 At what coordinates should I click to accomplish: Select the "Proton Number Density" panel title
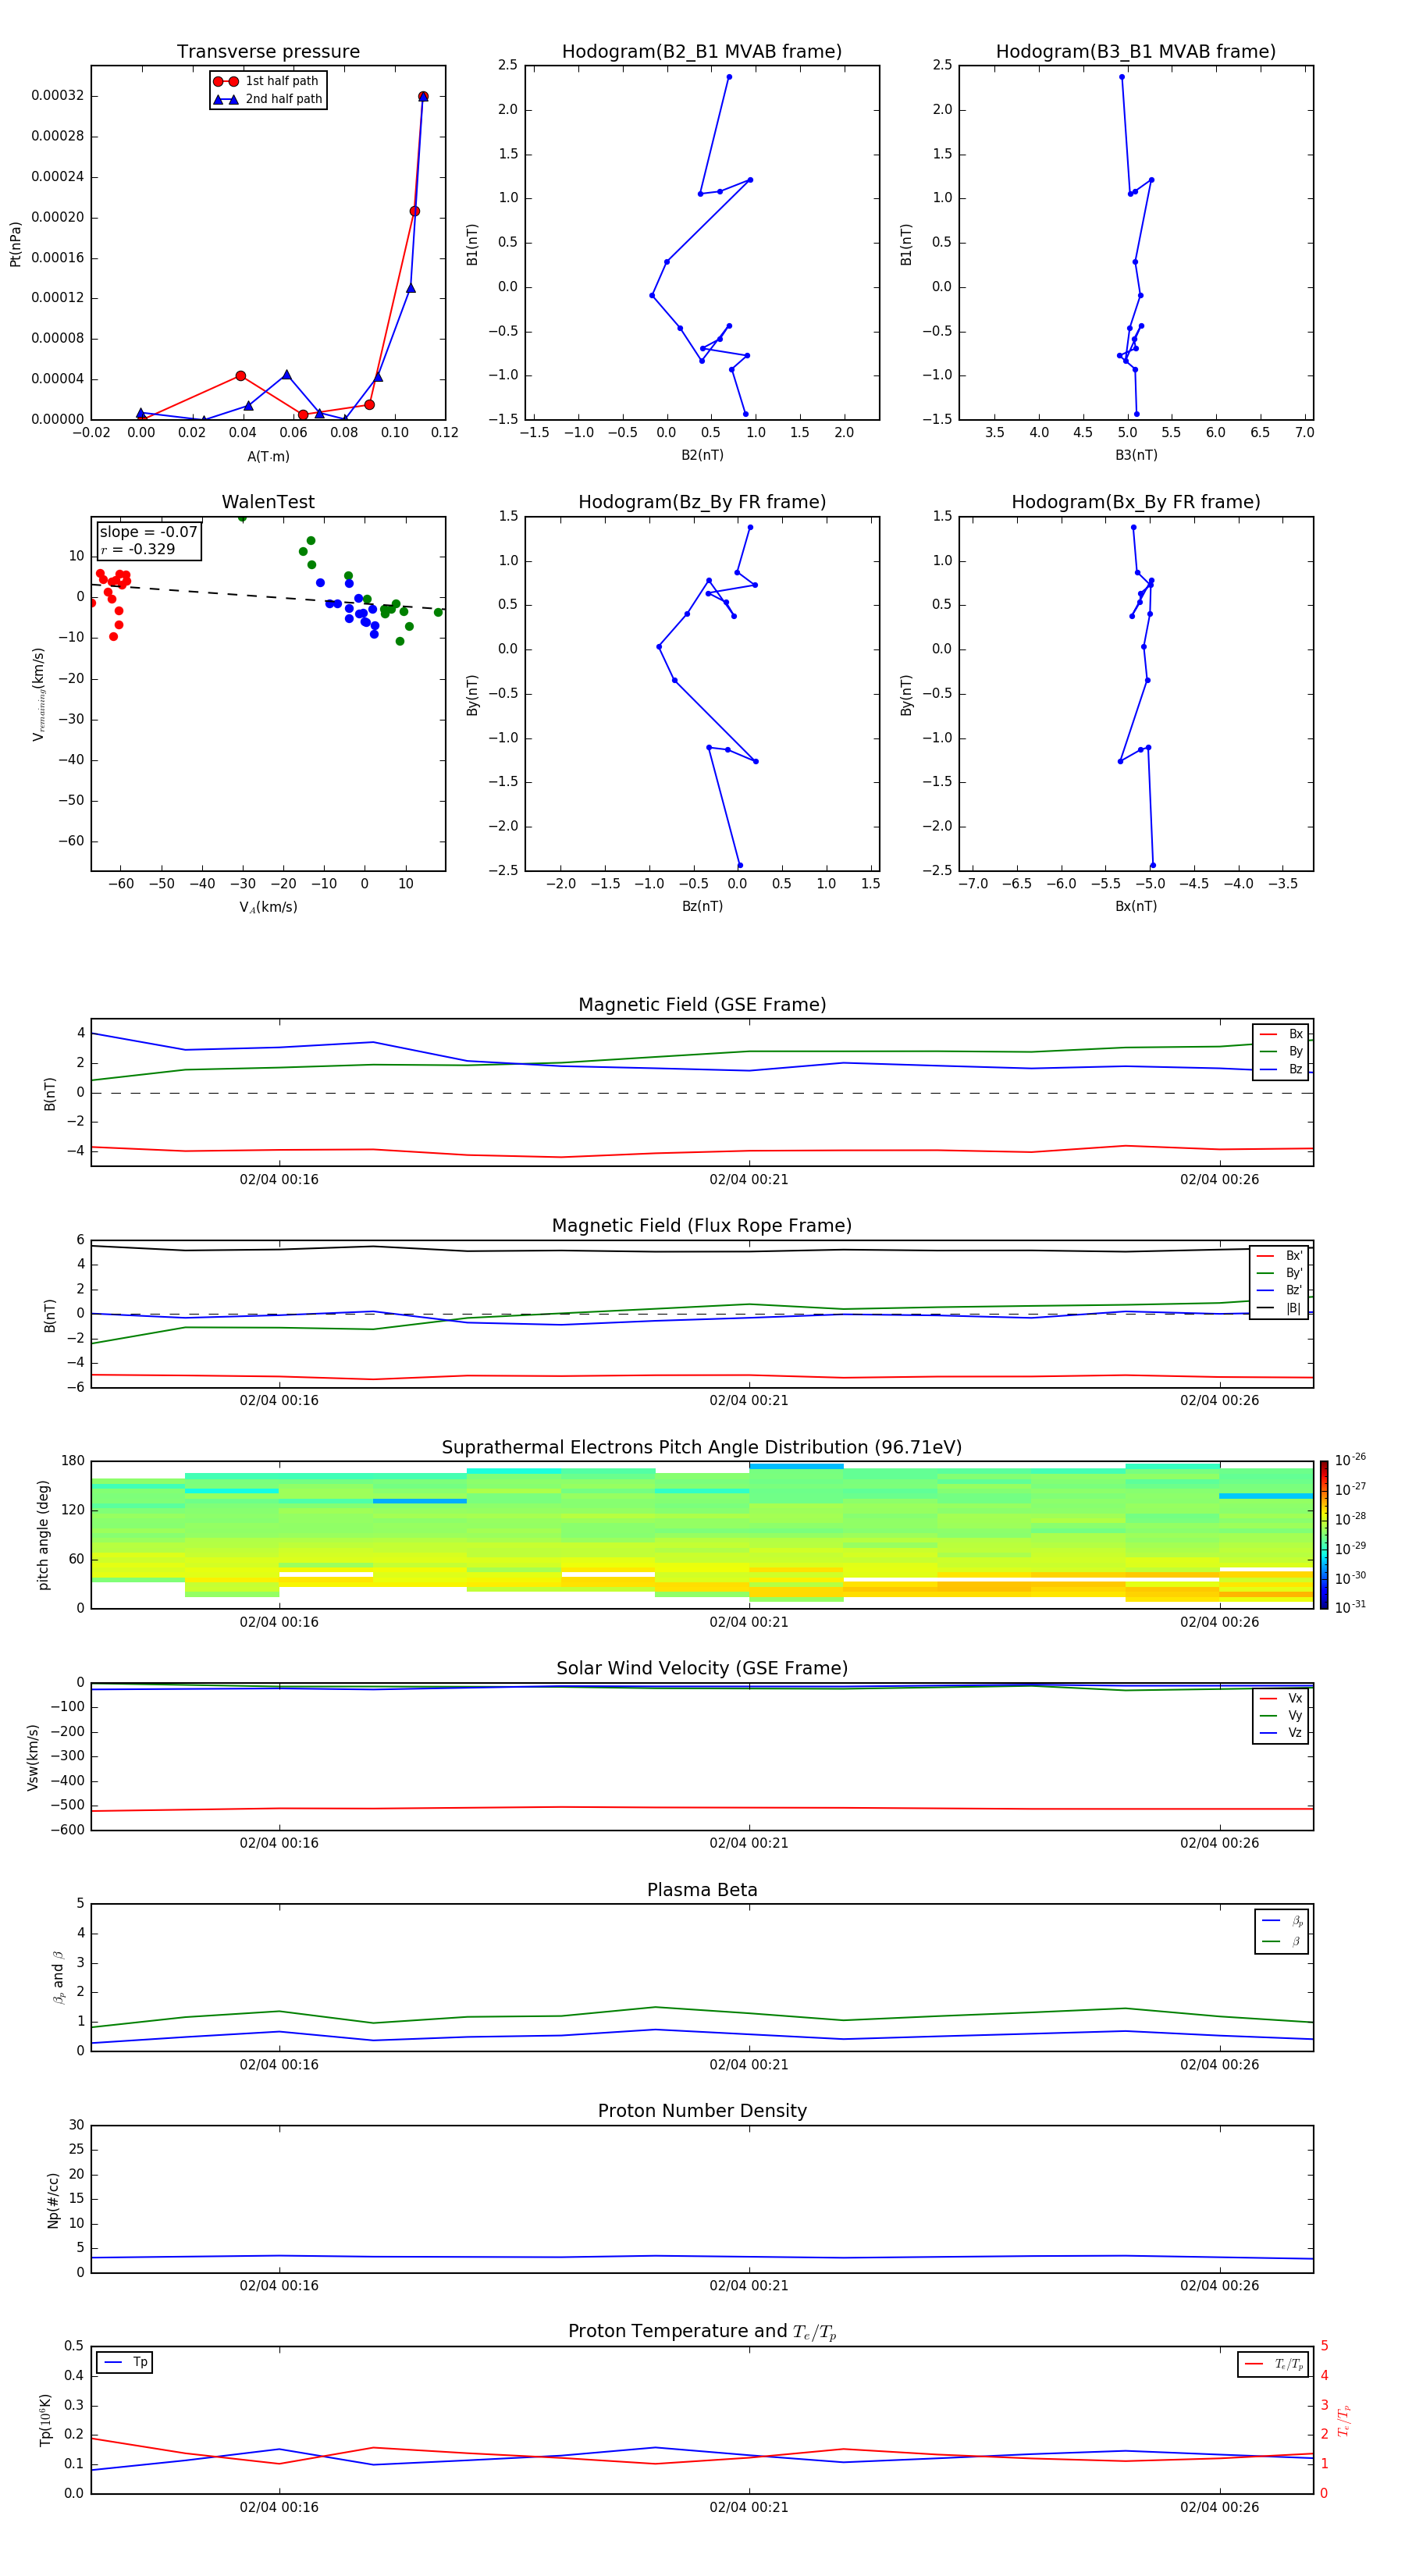[702, 2111]
